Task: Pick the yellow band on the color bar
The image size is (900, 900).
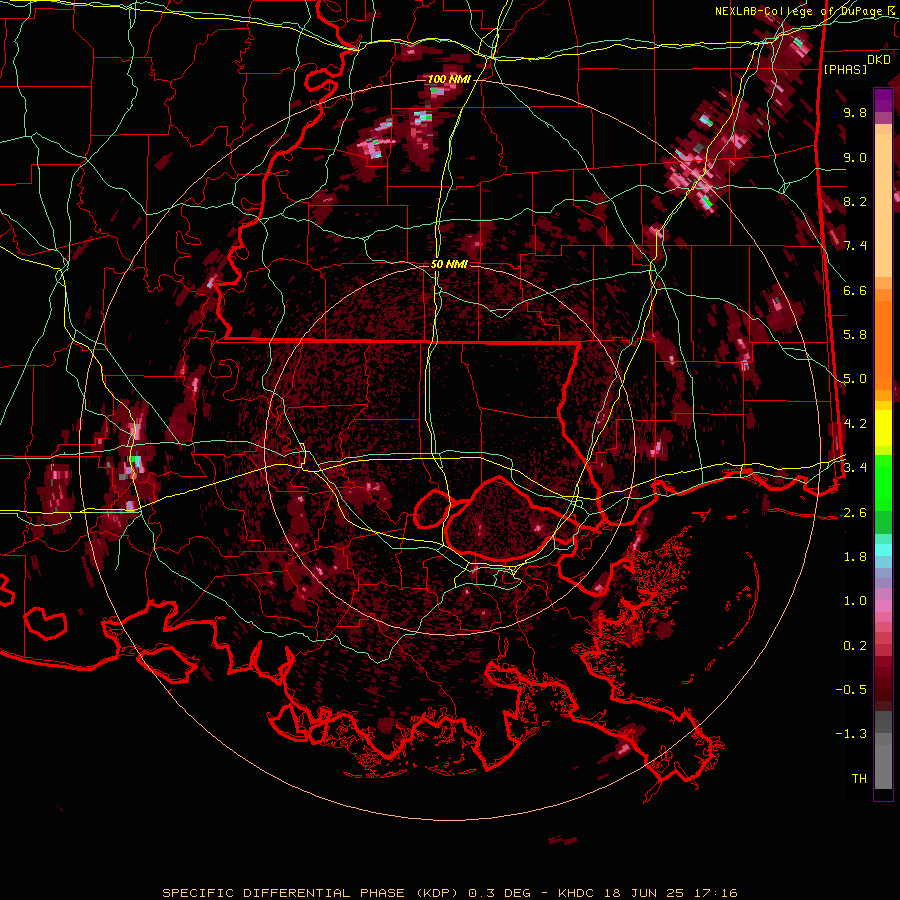Action: [x=883, y=428]
